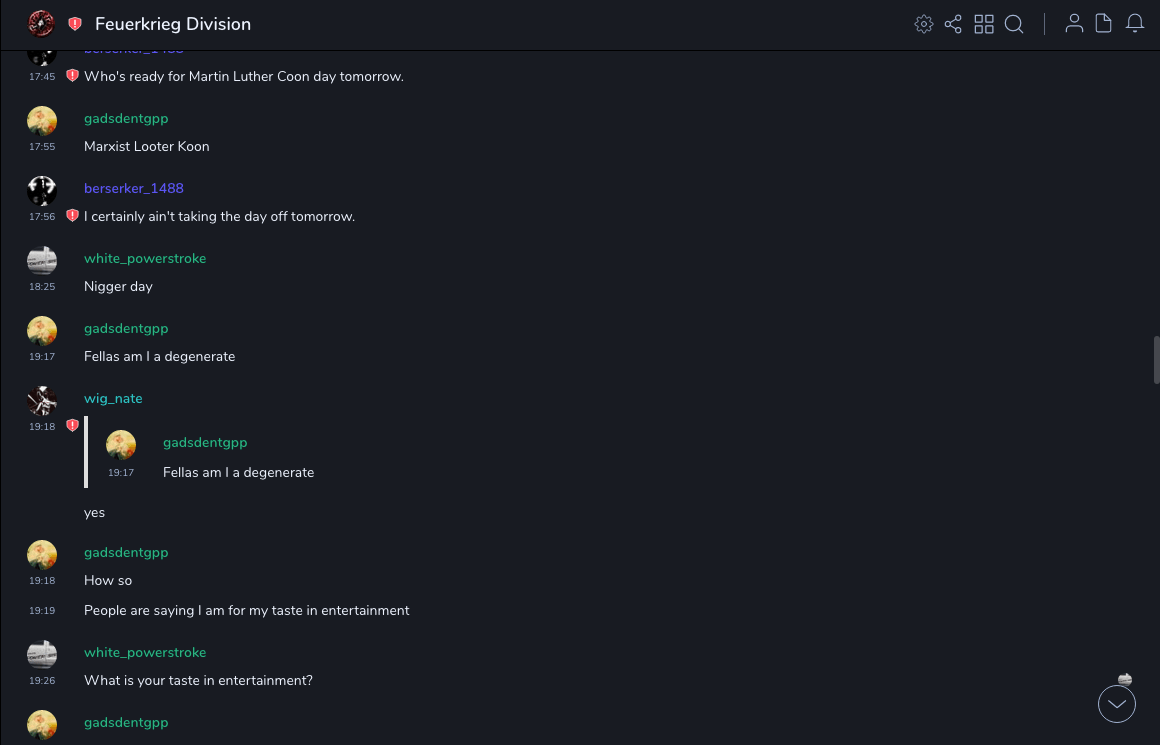
Task: Click the document file icon in header
Action: [x=1104, y=24]
